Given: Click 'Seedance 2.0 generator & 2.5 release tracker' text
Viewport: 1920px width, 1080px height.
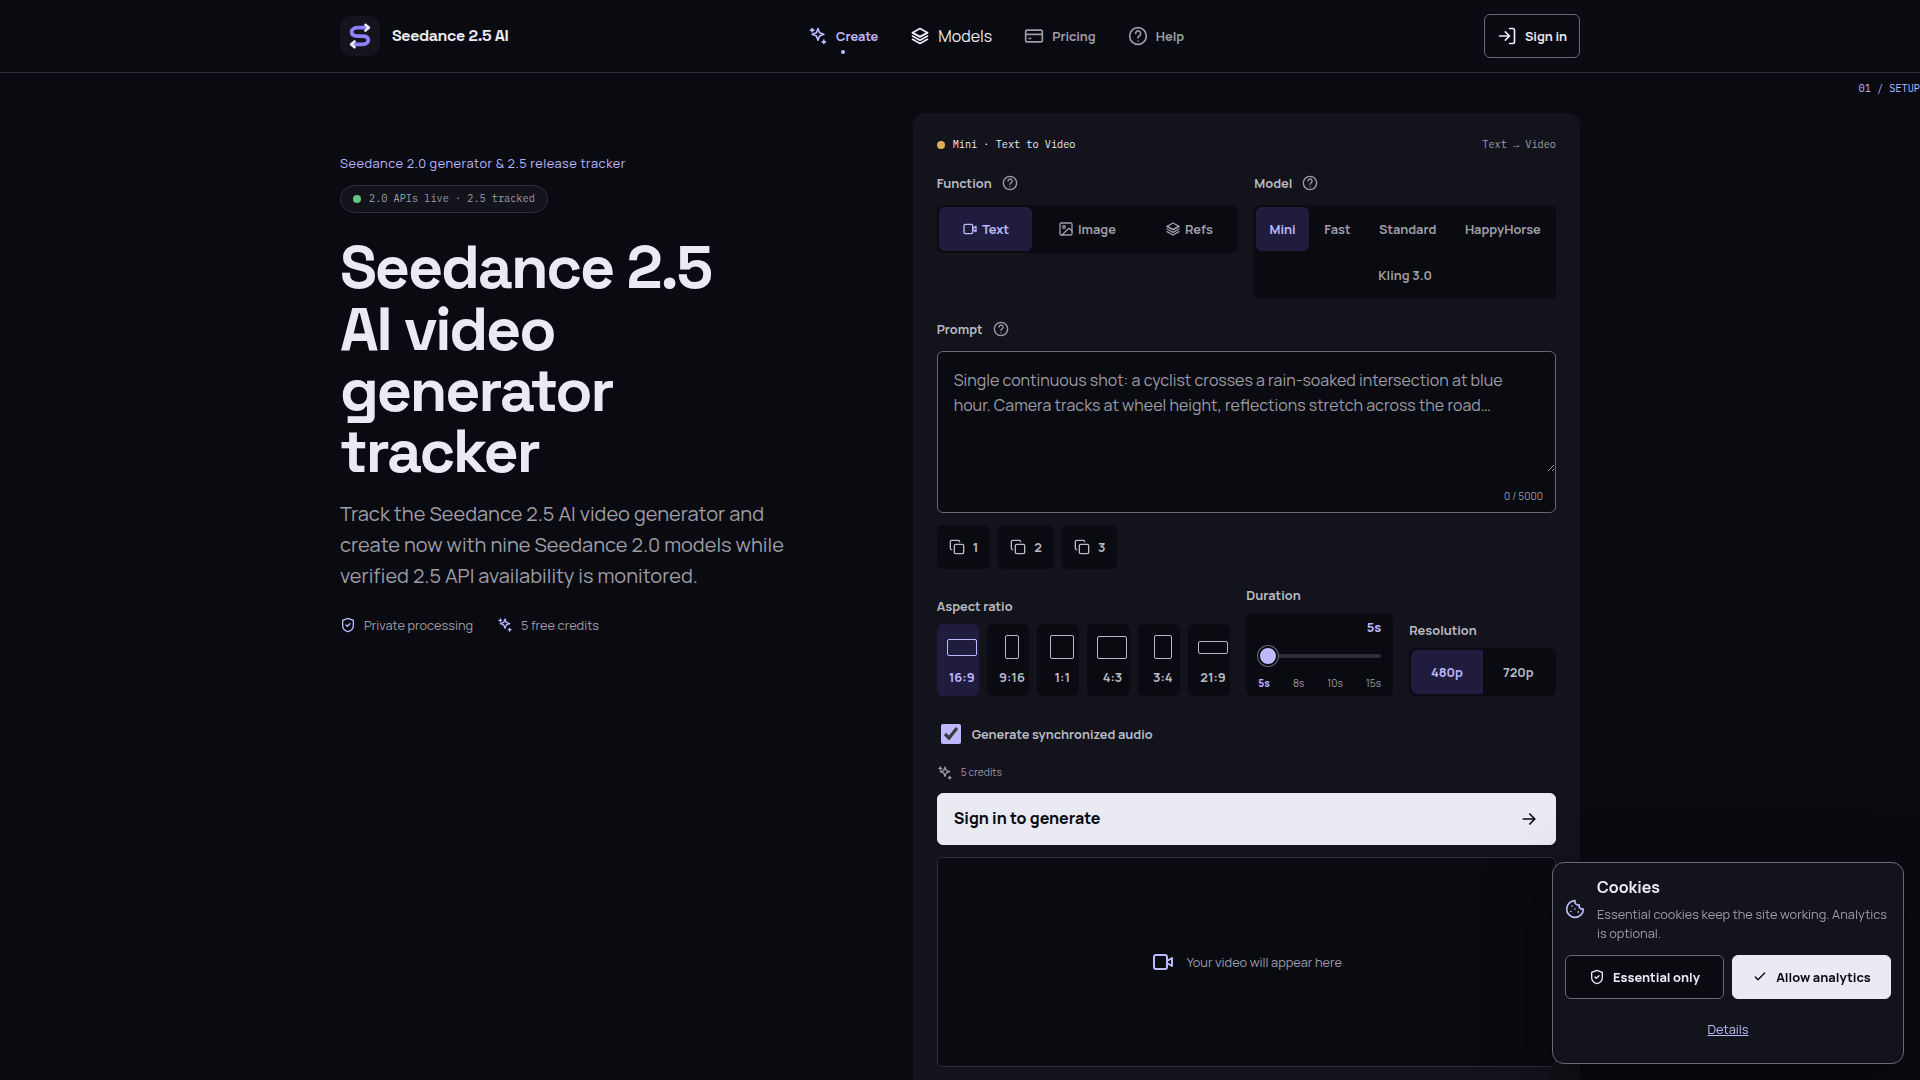Looking at the screenshot, I should [x=482, y=163].
